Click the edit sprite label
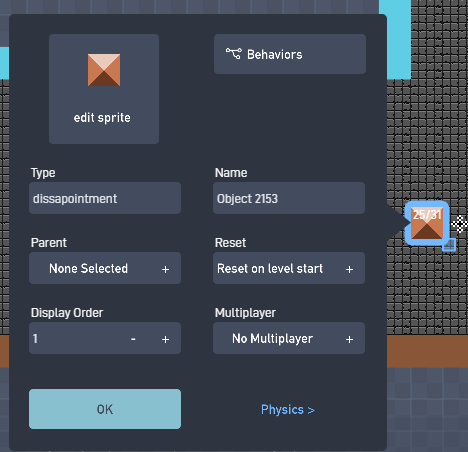This screenshot has height=452, width=468. click(102, 118)
